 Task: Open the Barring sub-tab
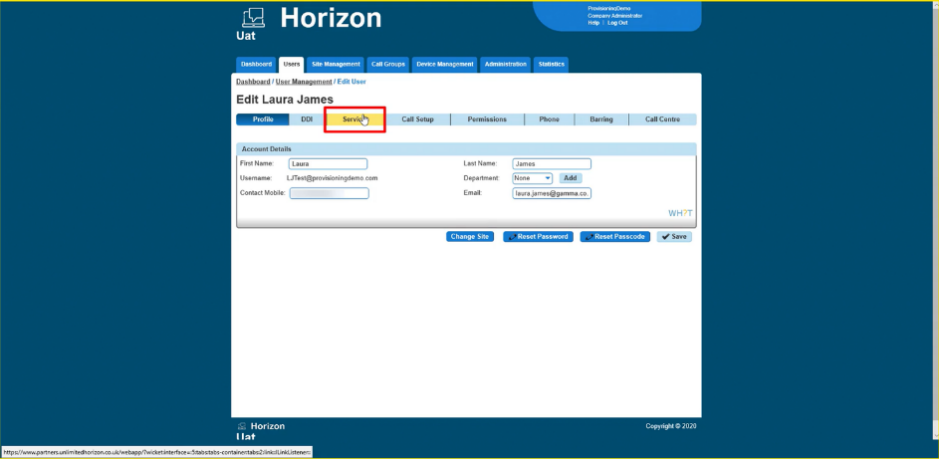click(601, 119)
